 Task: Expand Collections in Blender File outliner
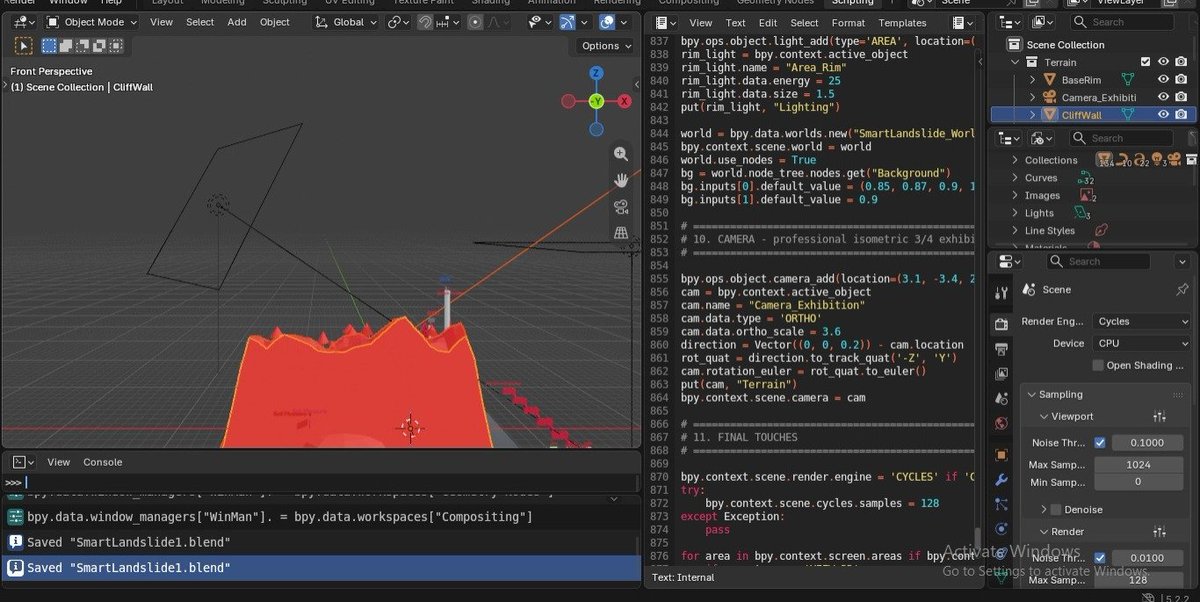point(1016,160)
